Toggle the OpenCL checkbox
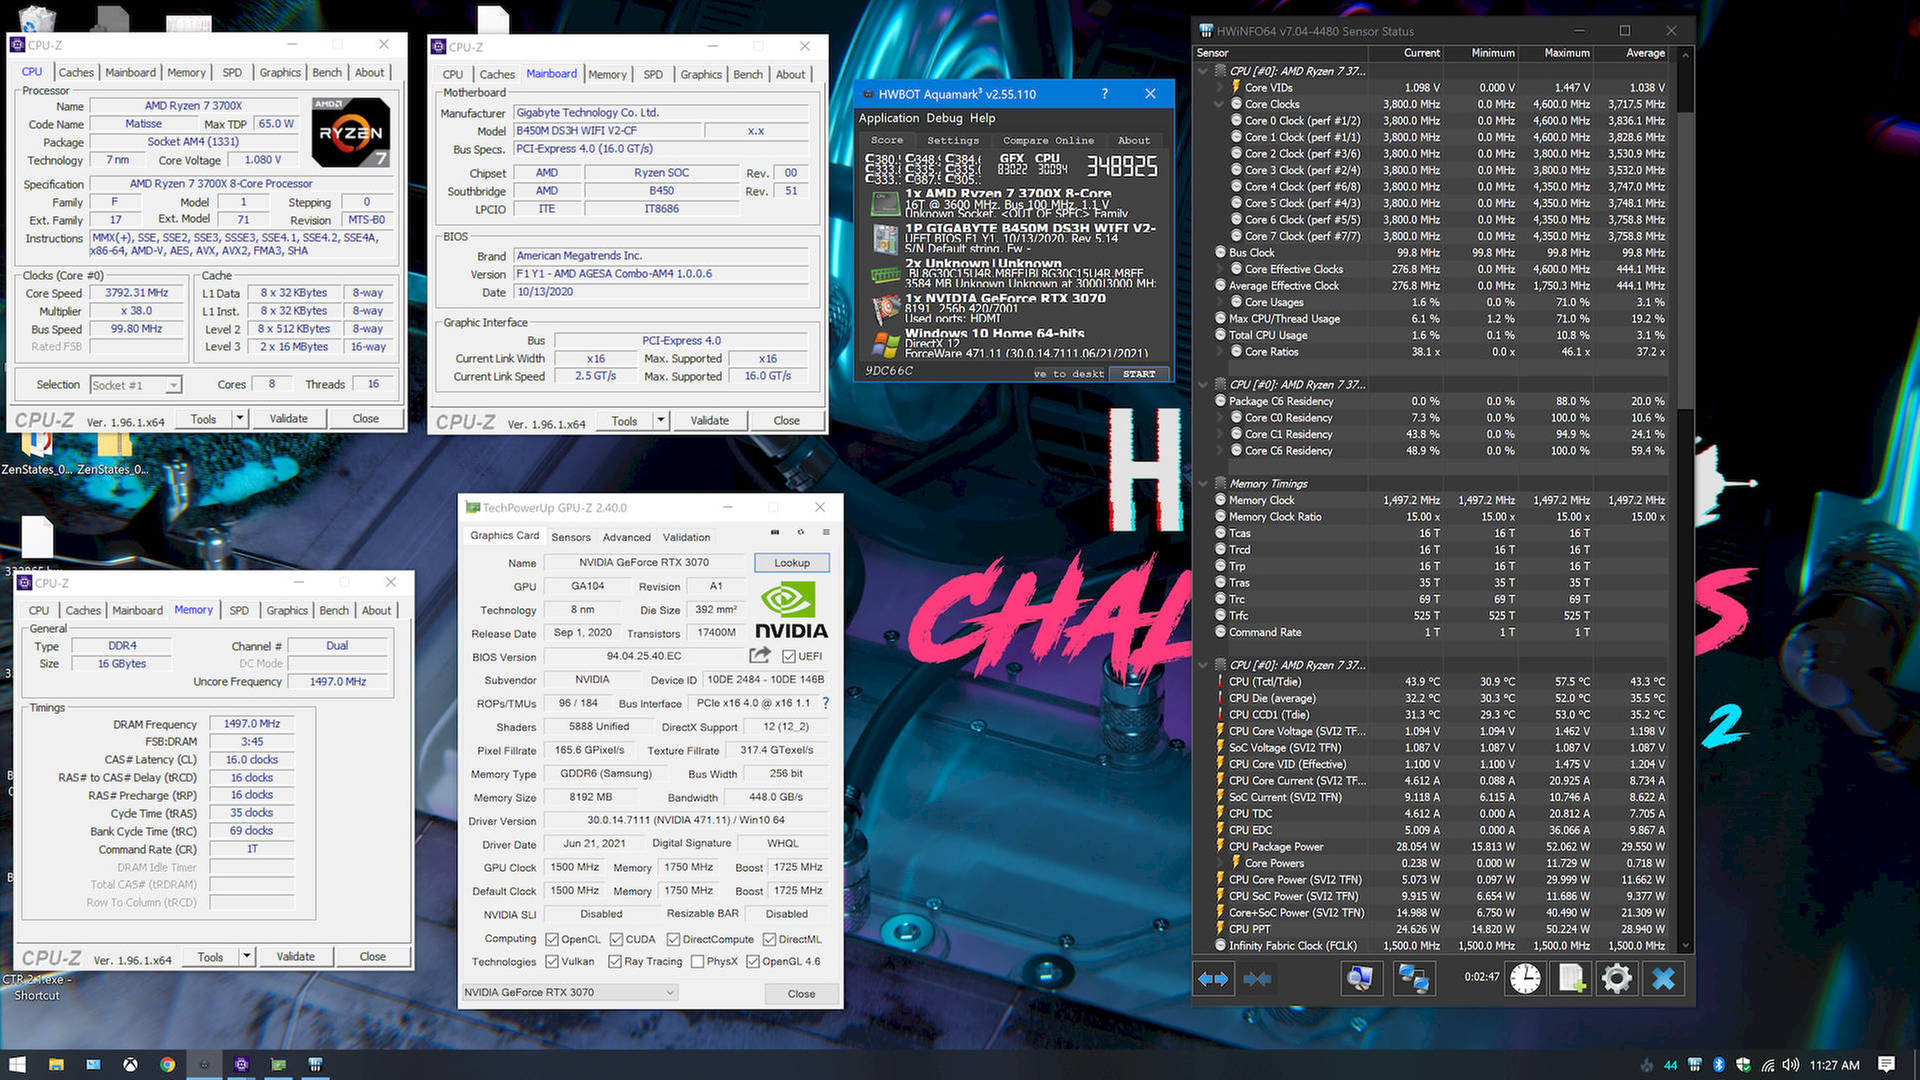 (552, 939)
